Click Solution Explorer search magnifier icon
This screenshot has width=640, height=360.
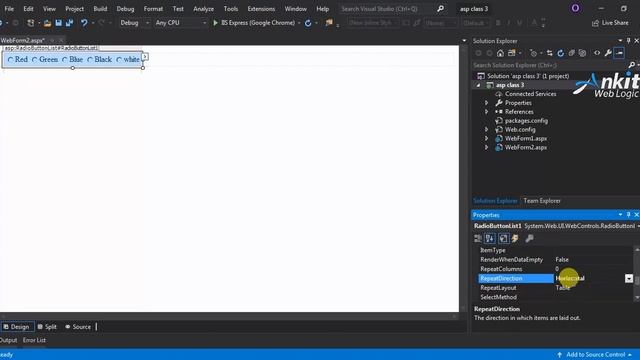pyautogui.click(x=632, y=65)
